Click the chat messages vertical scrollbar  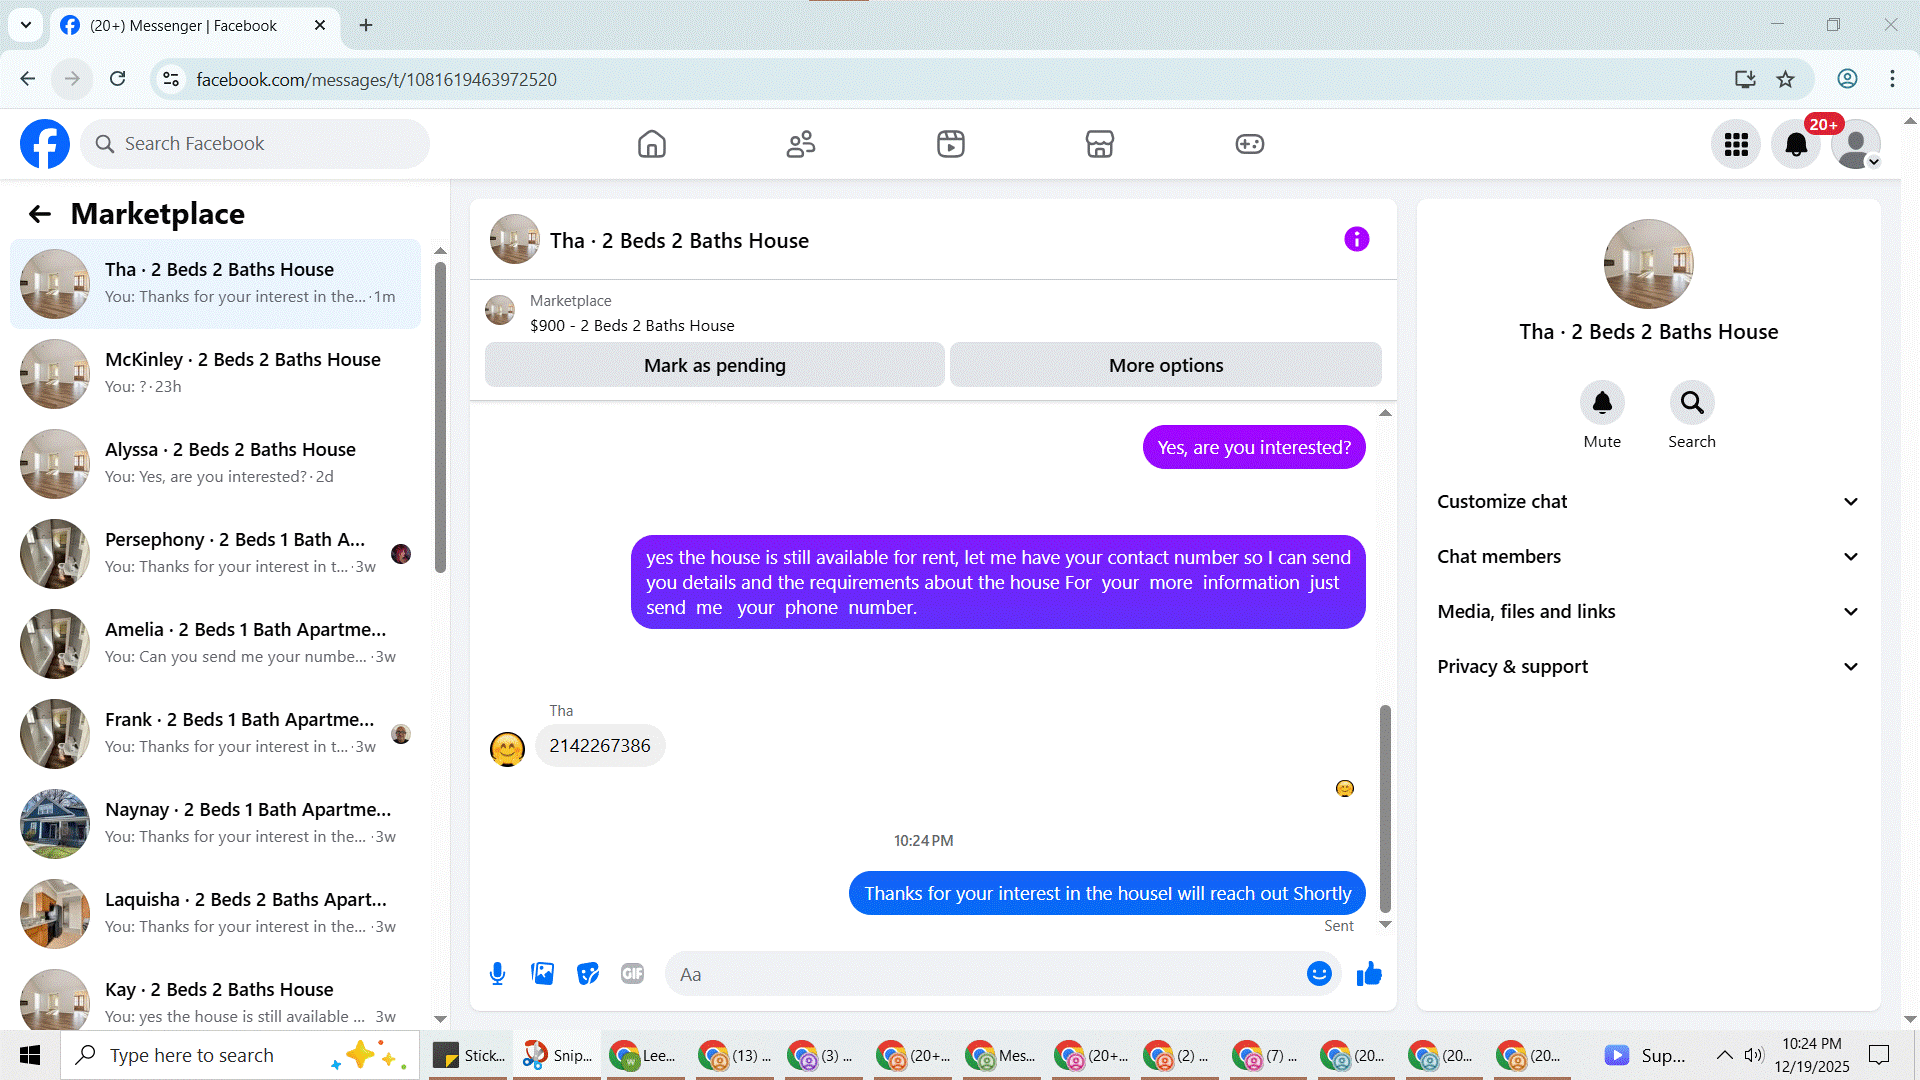(x=1385, y=808)
